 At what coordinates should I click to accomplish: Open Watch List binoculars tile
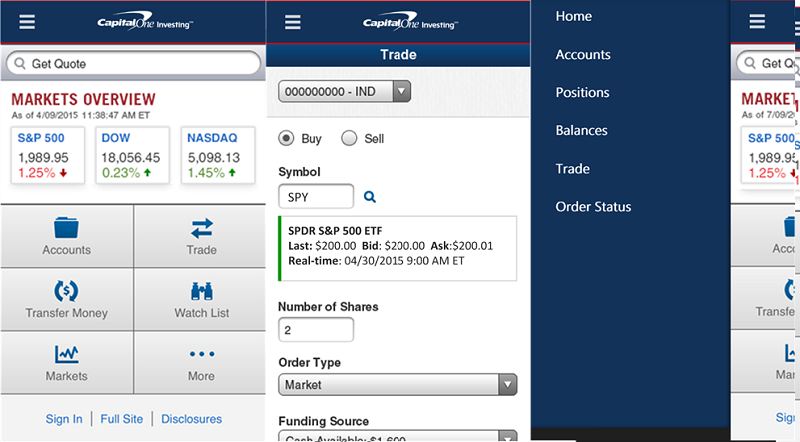click(x=201, y=300)
